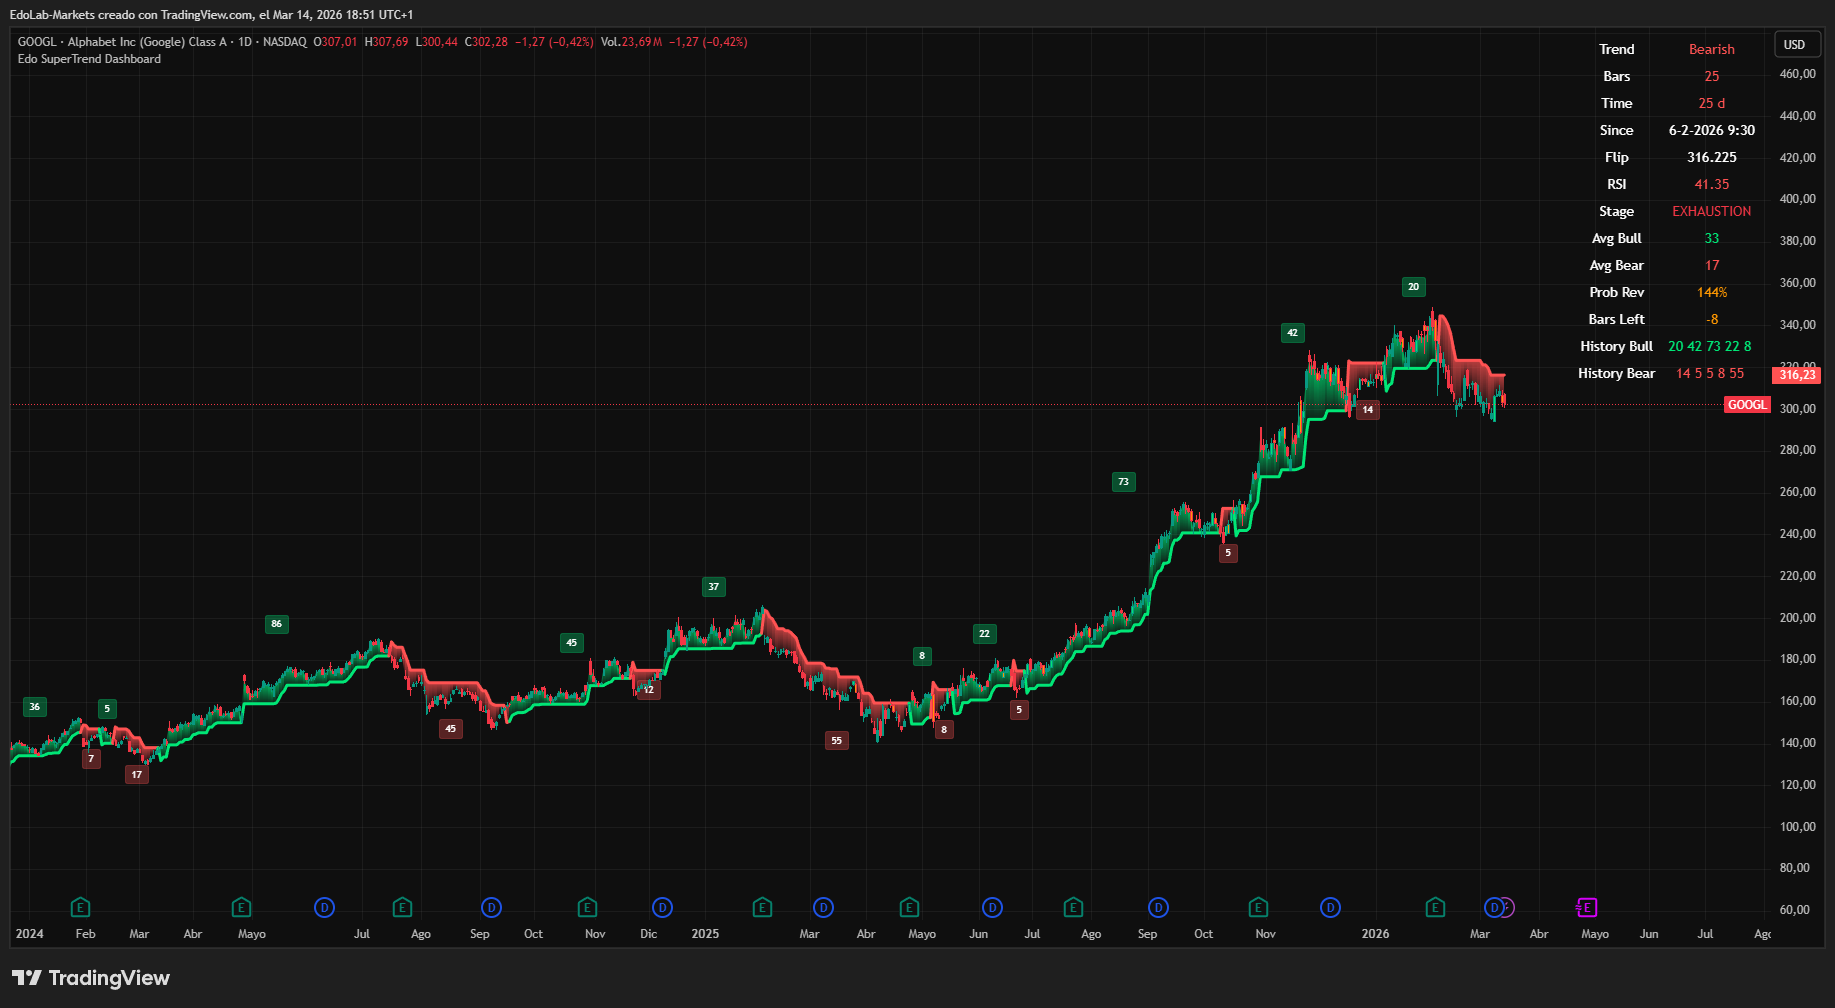The width and height of the screenshot is (1835, 1008).
Task: Click the green bull count label 73
Action: click(x=1124, y=482)
